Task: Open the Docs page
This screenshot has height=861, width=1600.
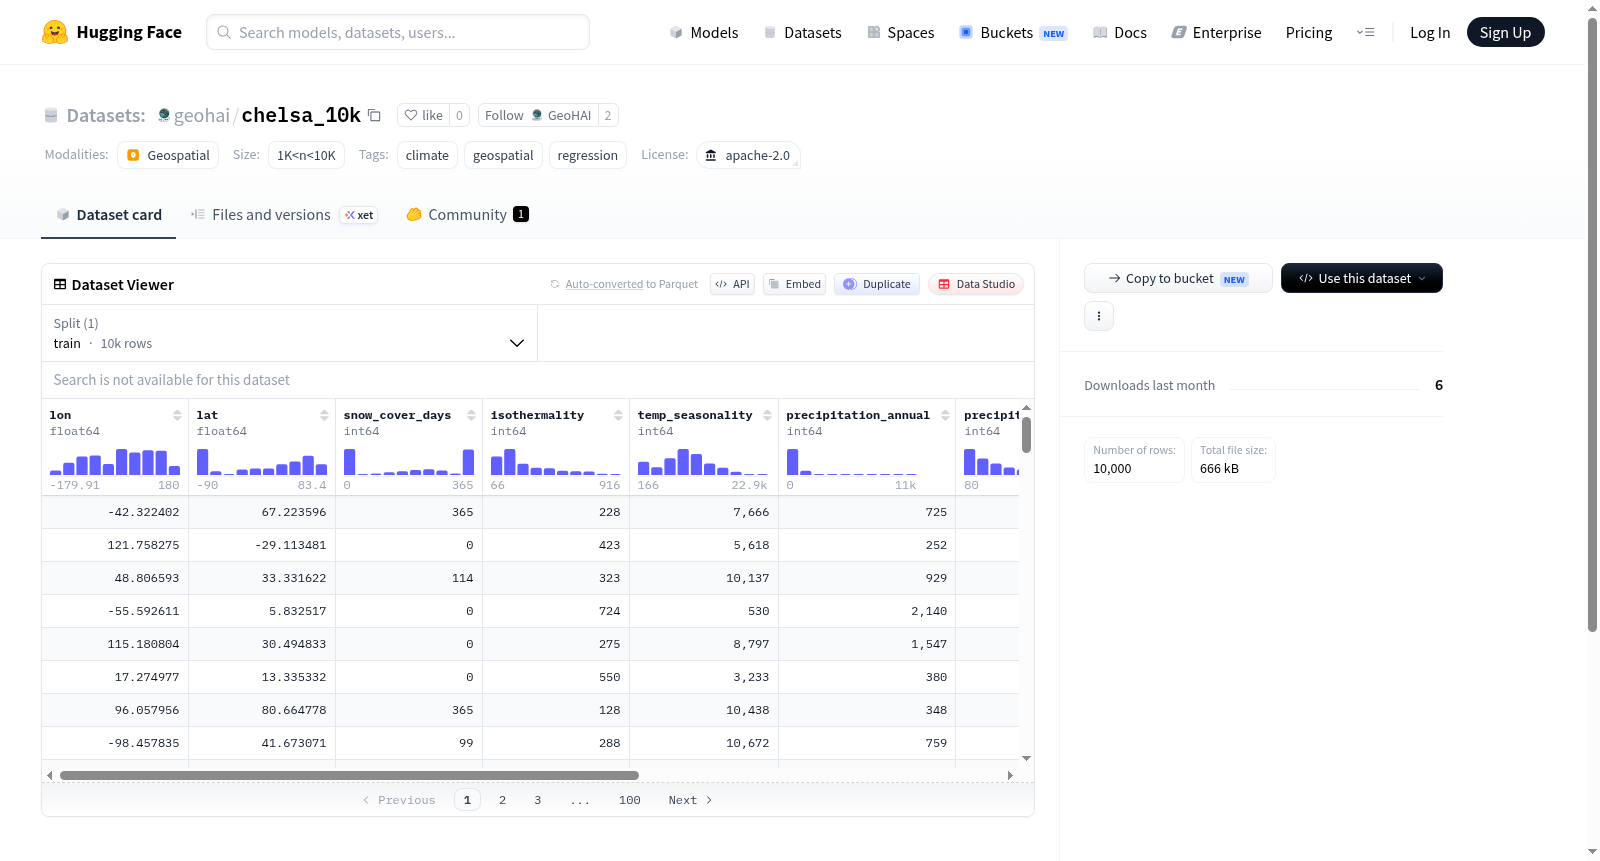Action: pos(1120,32)
